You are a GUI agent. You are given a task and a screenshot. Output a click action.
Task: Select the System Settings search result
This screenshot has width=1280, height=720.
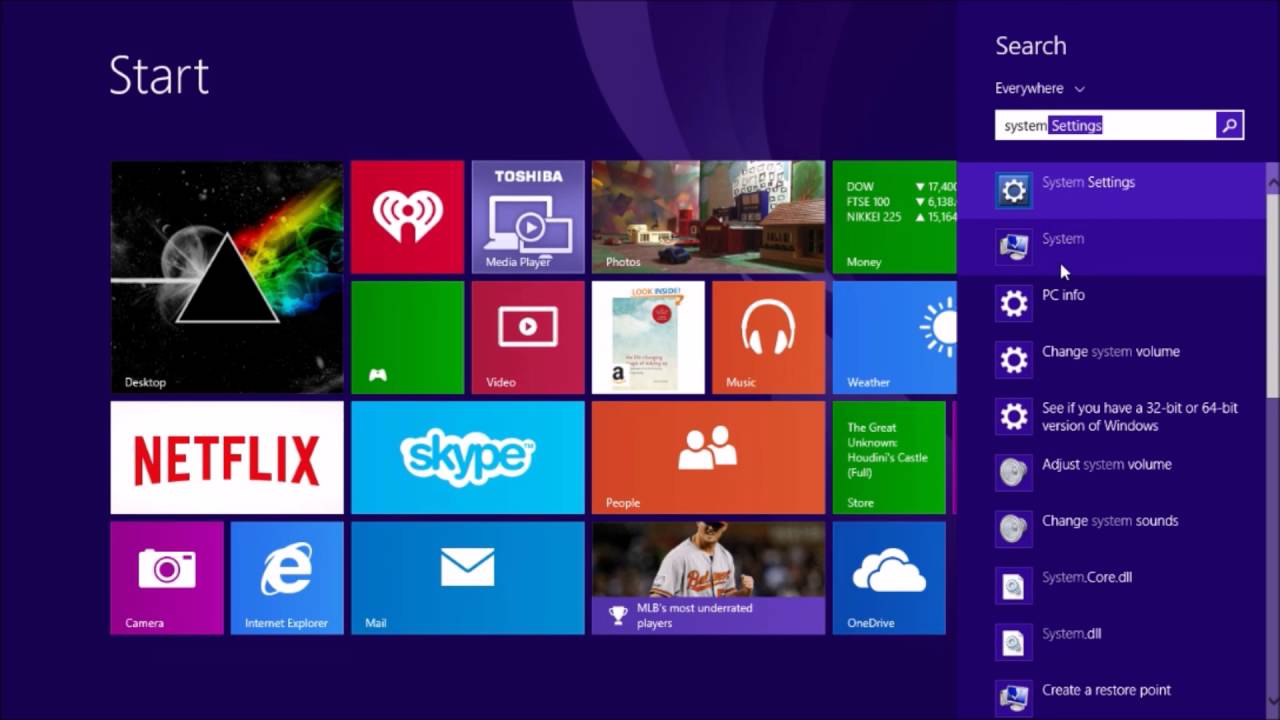pyautogui.click(x=1112, y=190)
